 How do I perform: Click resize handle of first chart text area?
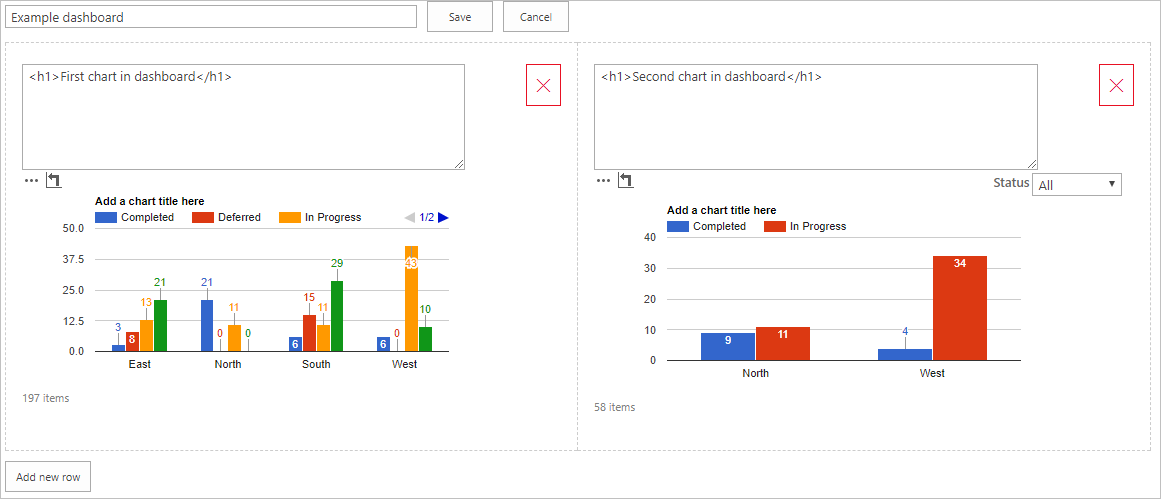459,164
